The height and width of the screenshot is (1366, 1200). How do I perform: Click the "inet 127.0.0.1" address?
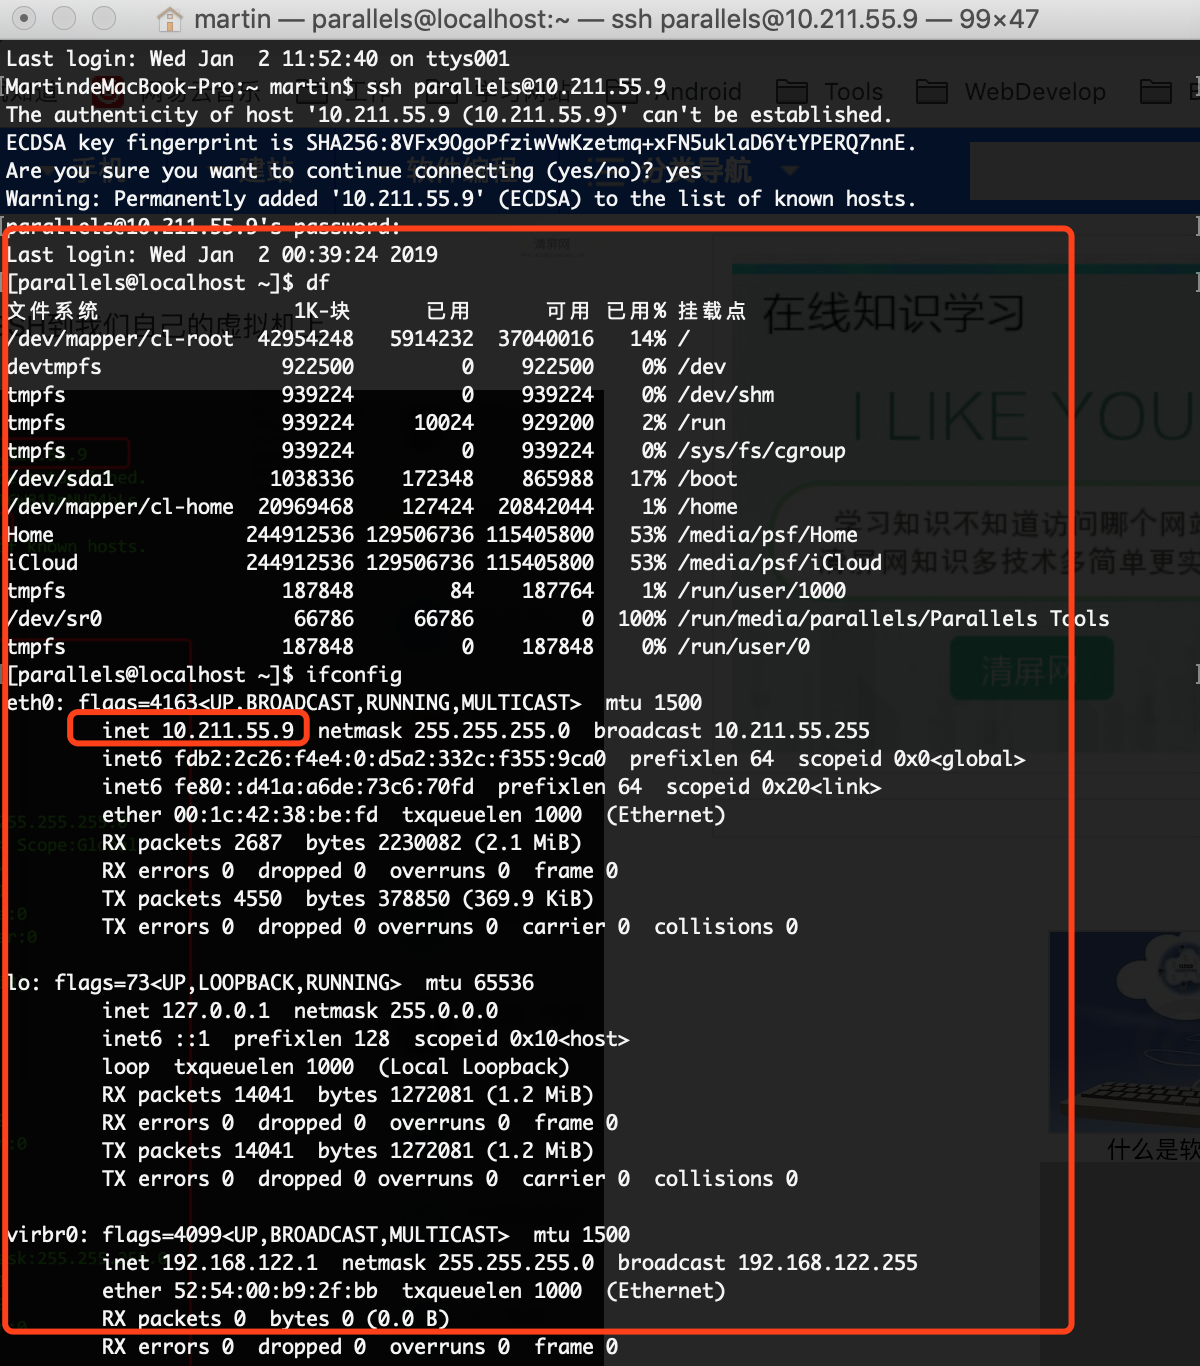[x=186, y=1011]
